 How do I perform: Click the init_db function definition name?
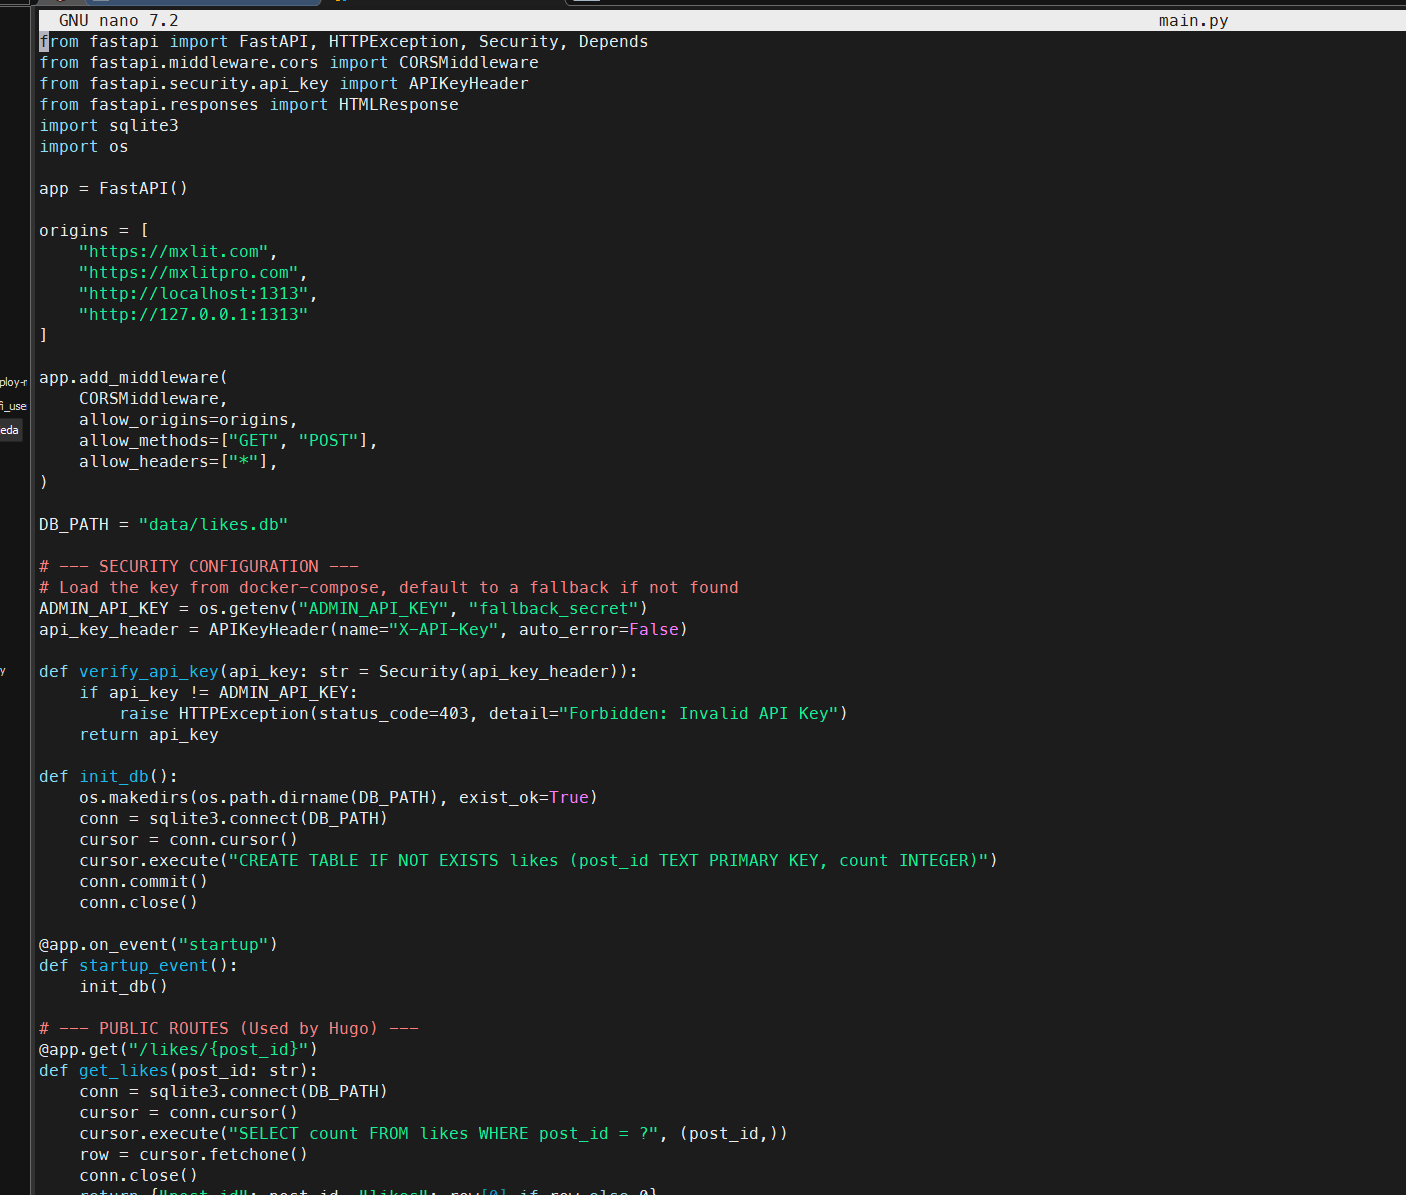tap(113, 776)
